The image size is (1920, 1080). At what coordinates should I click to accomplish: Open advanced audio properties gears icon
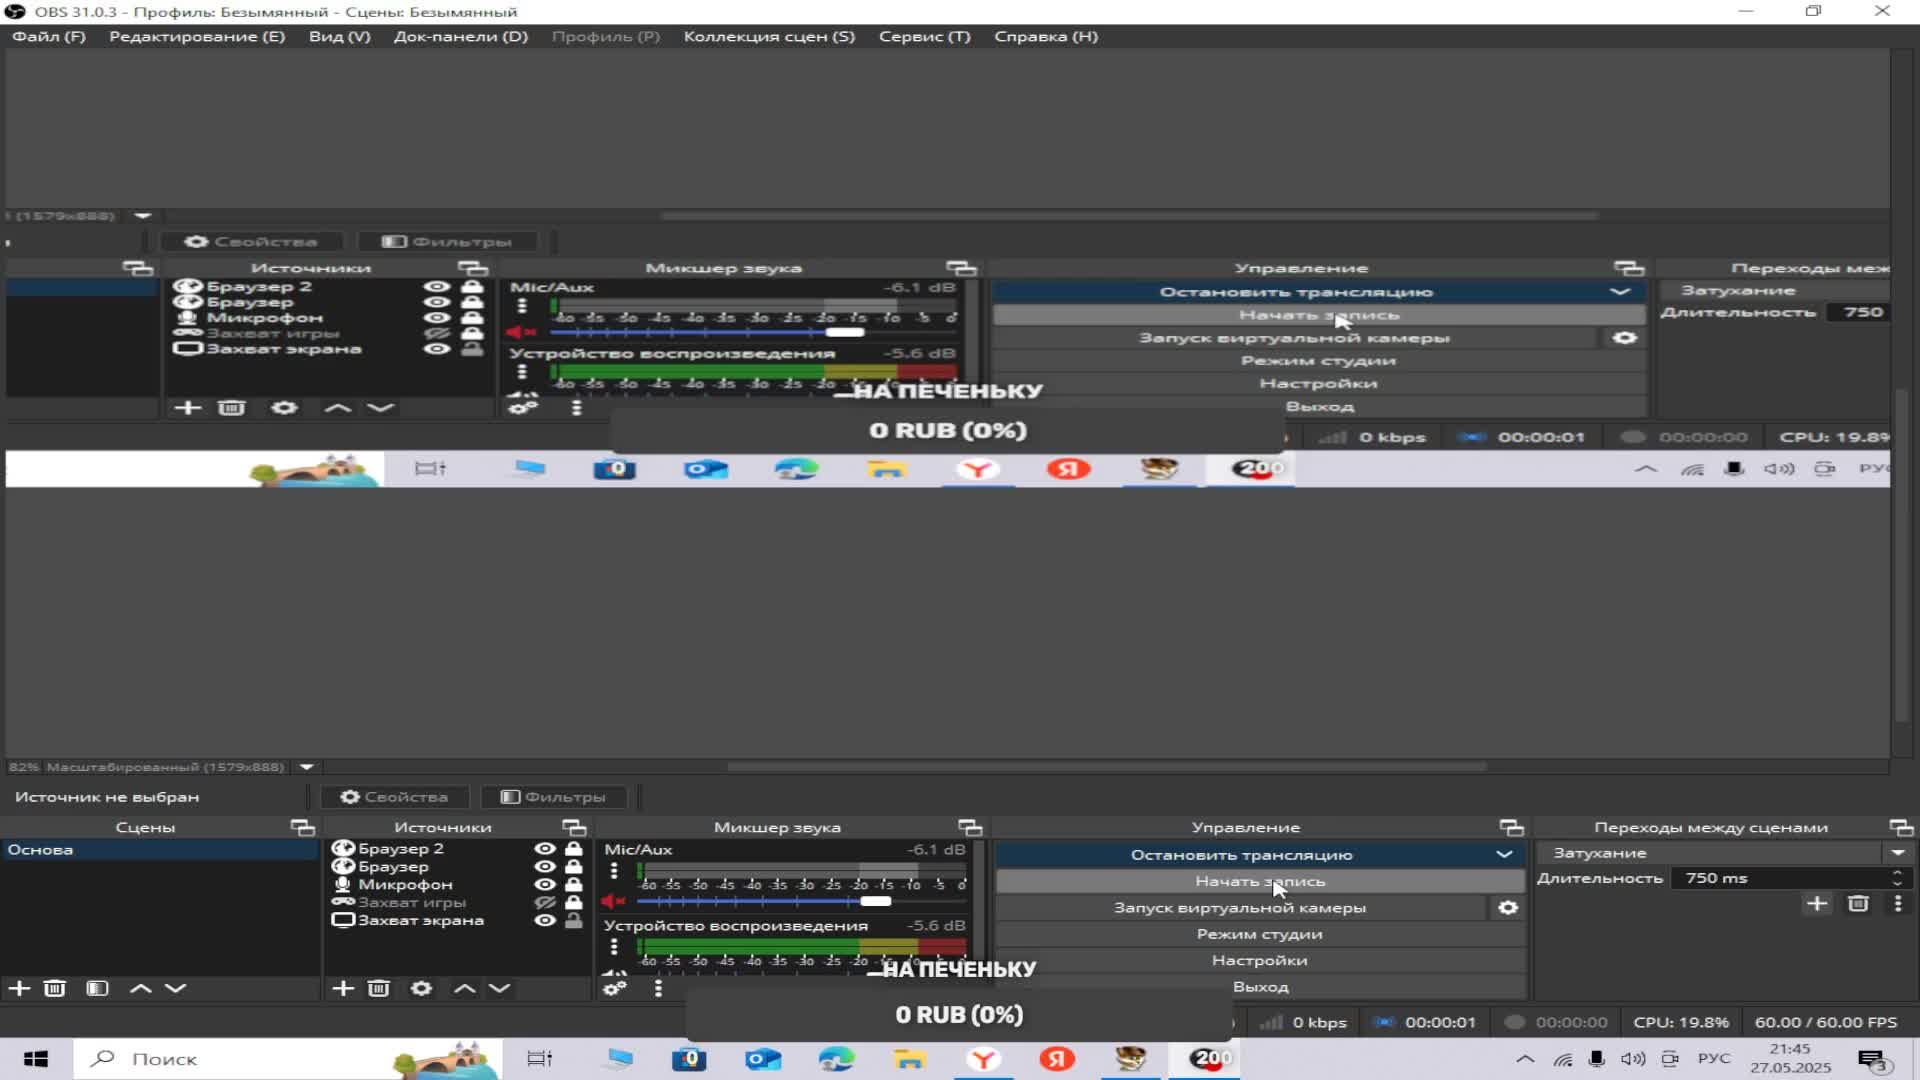click(x=614, y=988)
